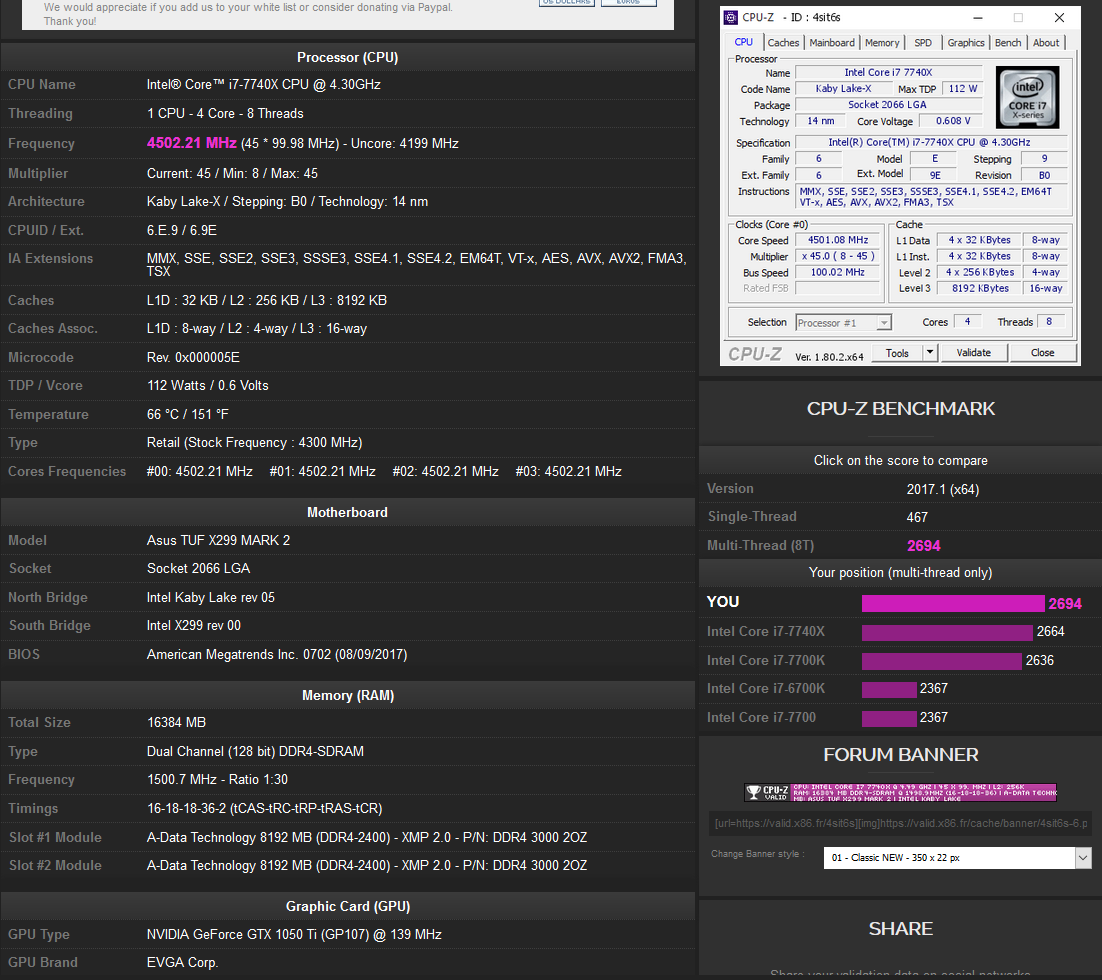
Task: Click the CPU-Z app icon in title bar
Action: (732, 18)
